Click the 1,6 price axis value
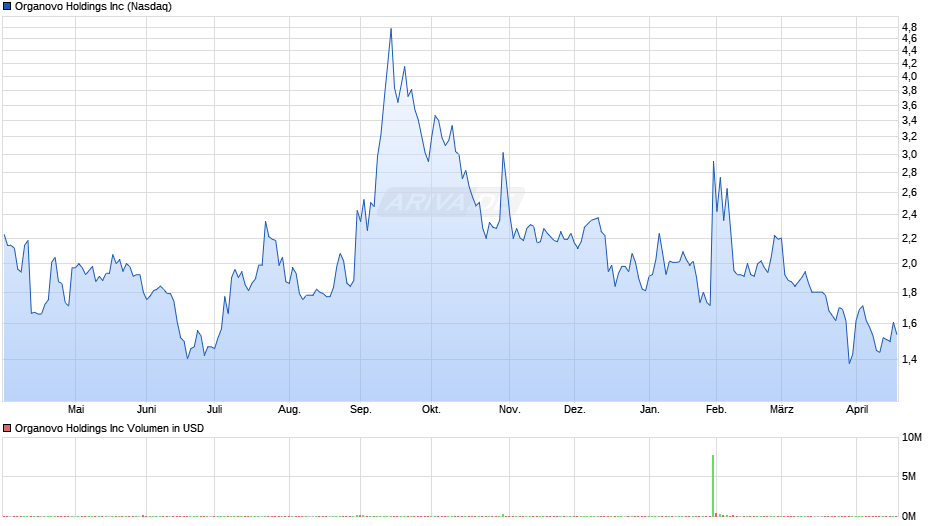Viewport: 940px width, 526px height. pos(909,324)
